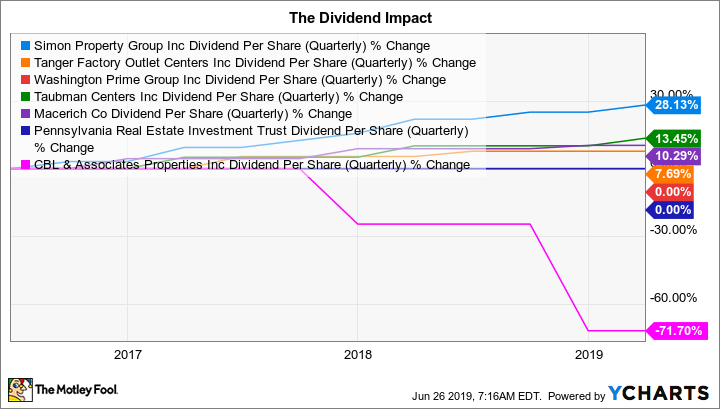This screenshot has width=720, height=409.
Task: Click the green Taubman Centers legend swatch
Action: [x=25, y=96]
